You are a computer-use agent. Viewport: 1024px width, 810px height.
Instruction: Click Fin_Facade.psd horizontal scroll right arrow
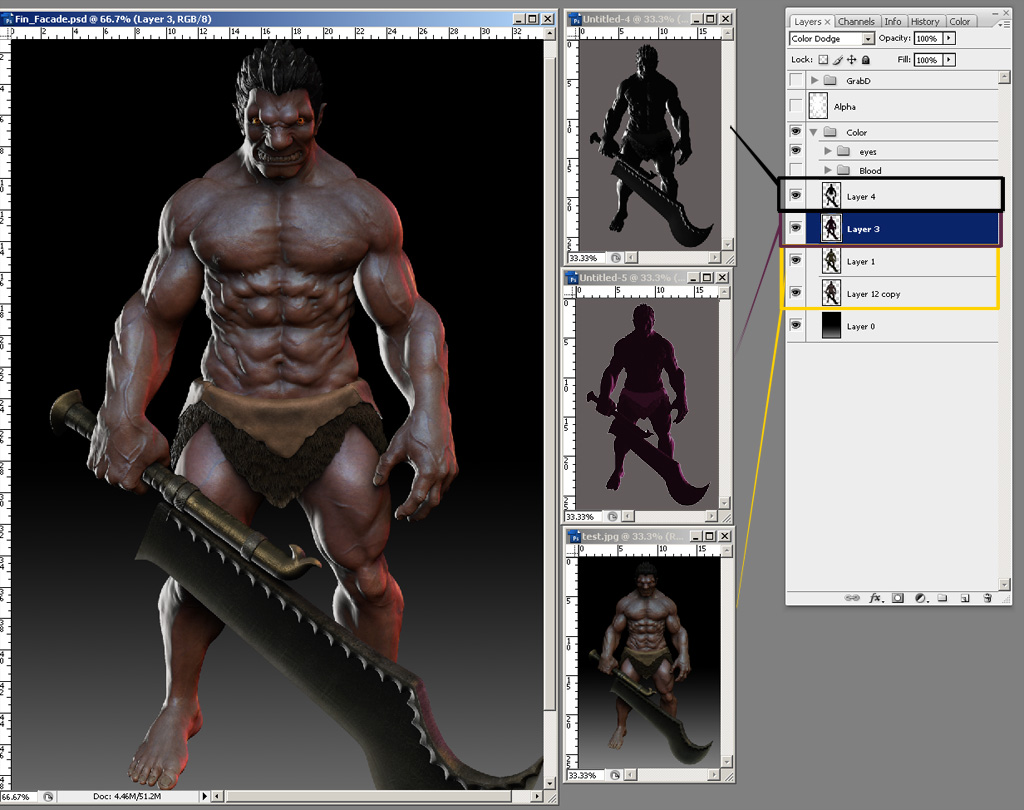pyautogui.click(x=537, y=796)
